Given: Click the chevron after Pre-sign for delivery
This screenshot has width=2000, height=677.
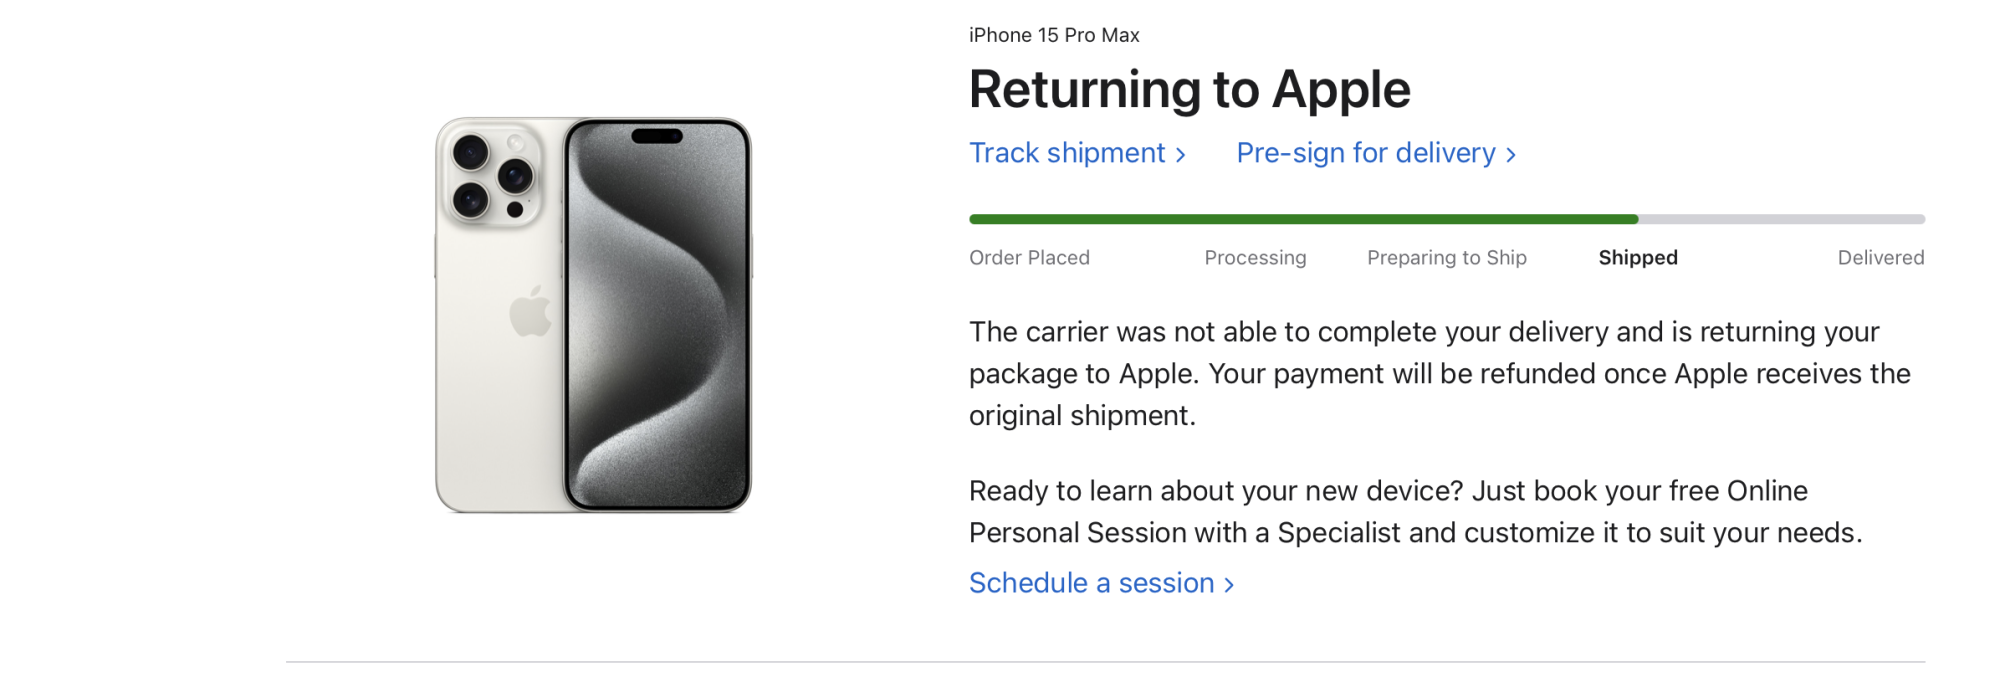Looking at the screenshot, I should click(x=1510, y=155).
